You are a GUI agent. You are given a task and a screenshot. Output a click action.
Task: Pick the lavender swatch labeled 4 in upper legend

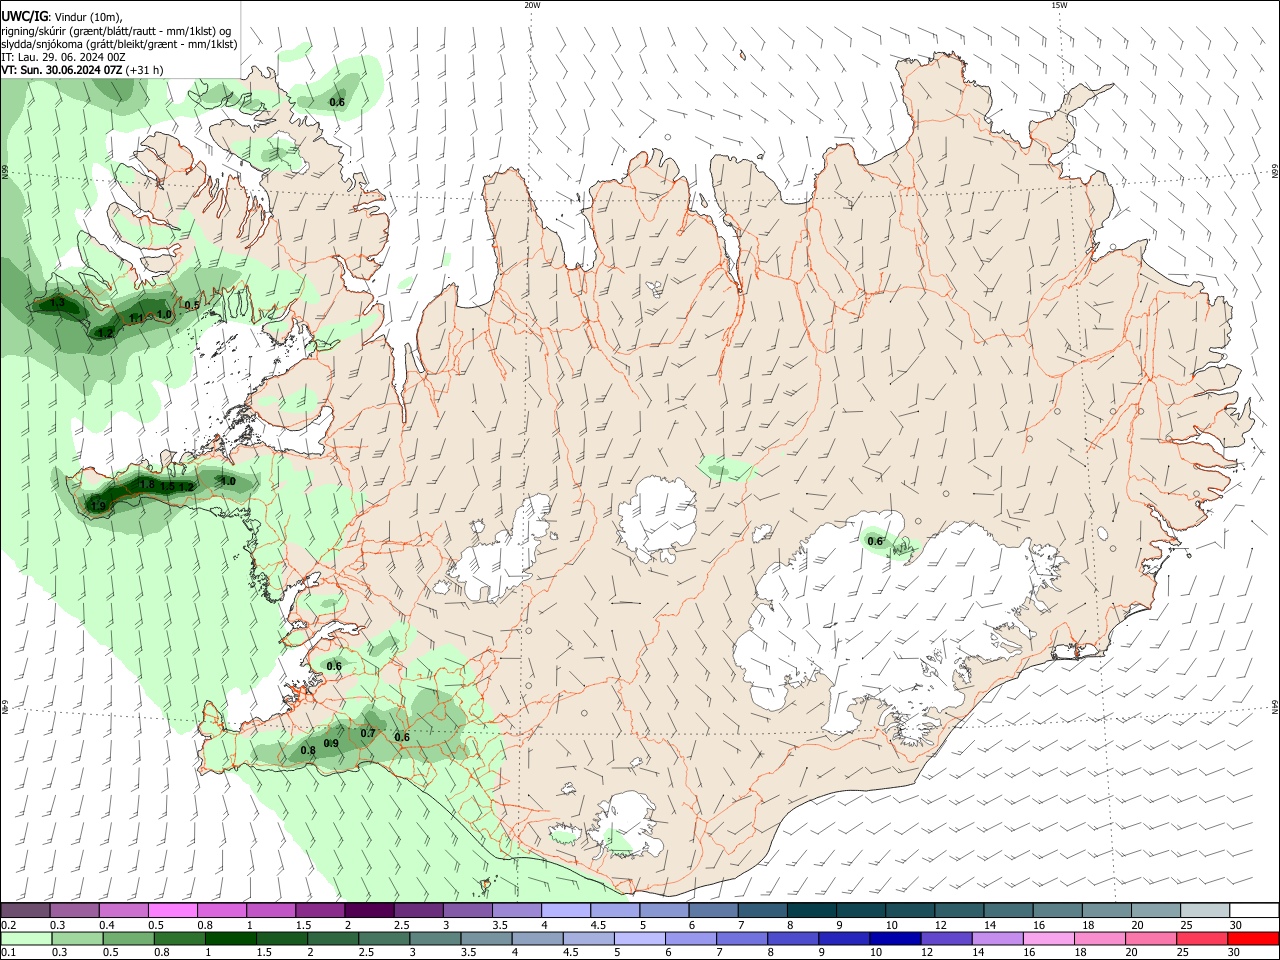566,910
